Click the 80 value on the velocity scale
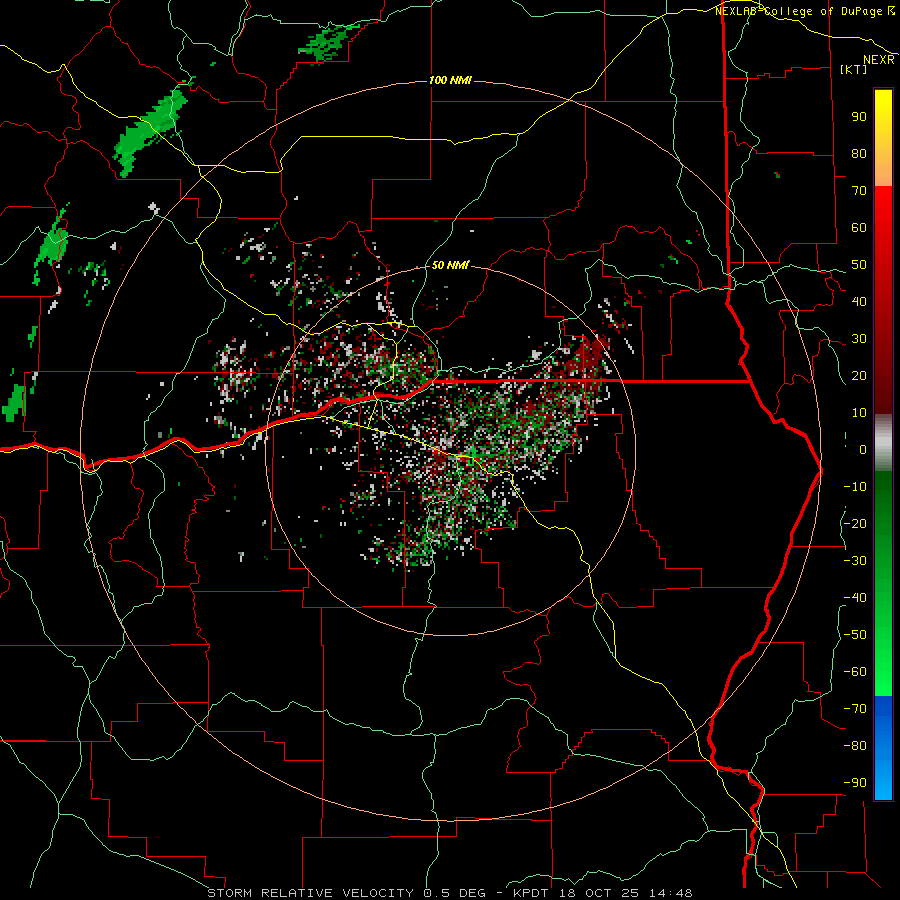Image resolution: width=900 pixels, height=900 pixels. tap(859, 153)
